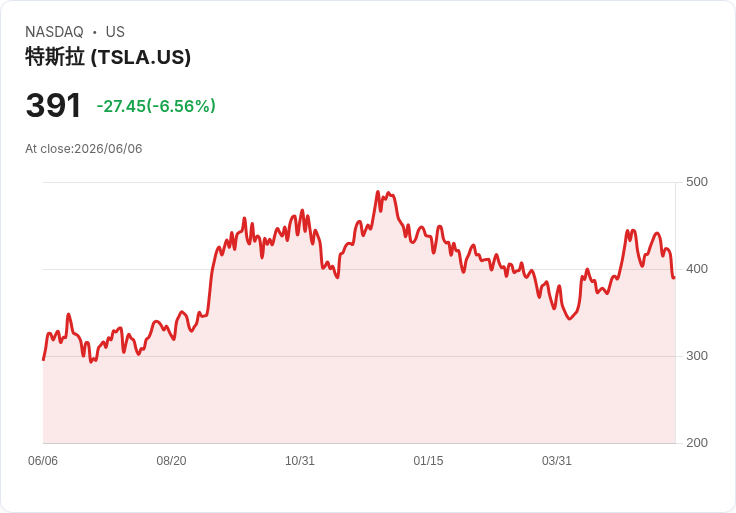Click the 03/31 date axis label
This screenshot has width=736, height=513.
point(557,460)
